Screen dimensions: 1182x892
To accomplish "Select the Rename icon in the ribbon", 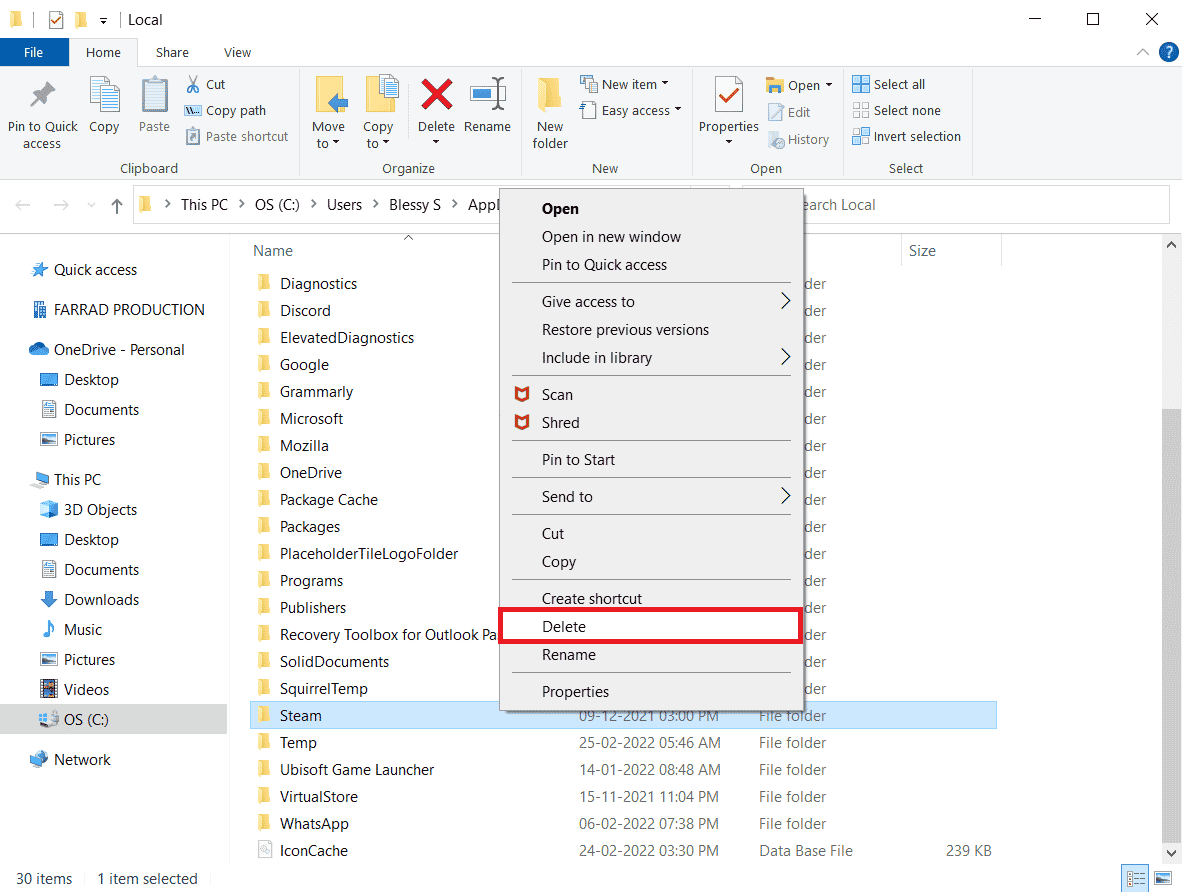I will 487,110.
